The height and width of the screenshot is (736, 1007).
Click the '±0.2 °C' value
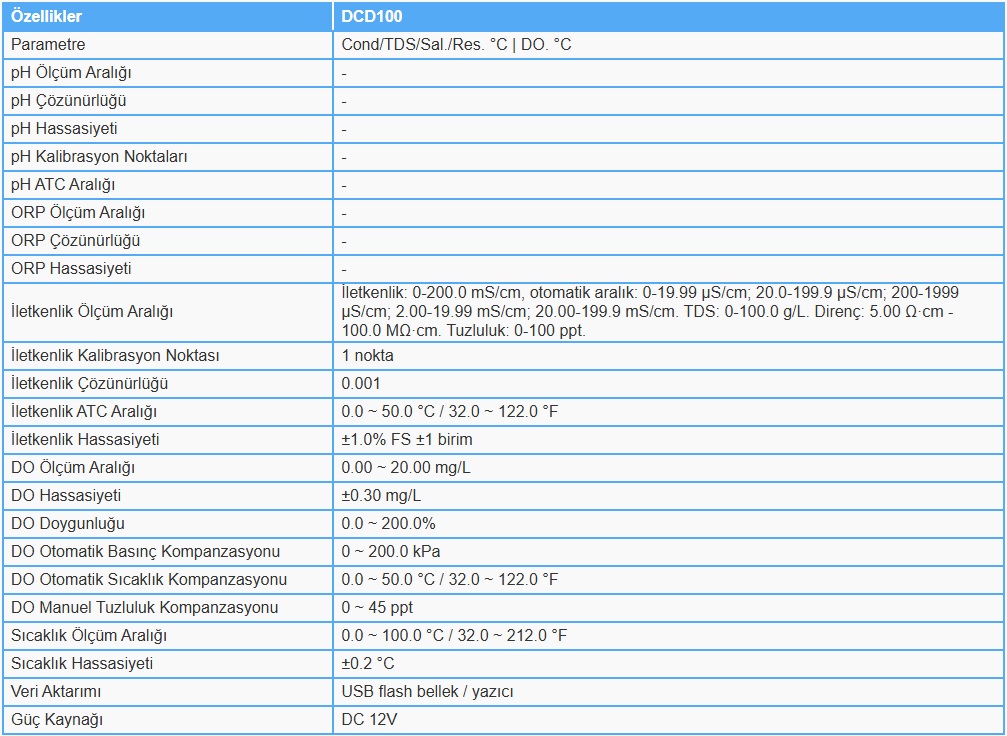pos(368,663)
